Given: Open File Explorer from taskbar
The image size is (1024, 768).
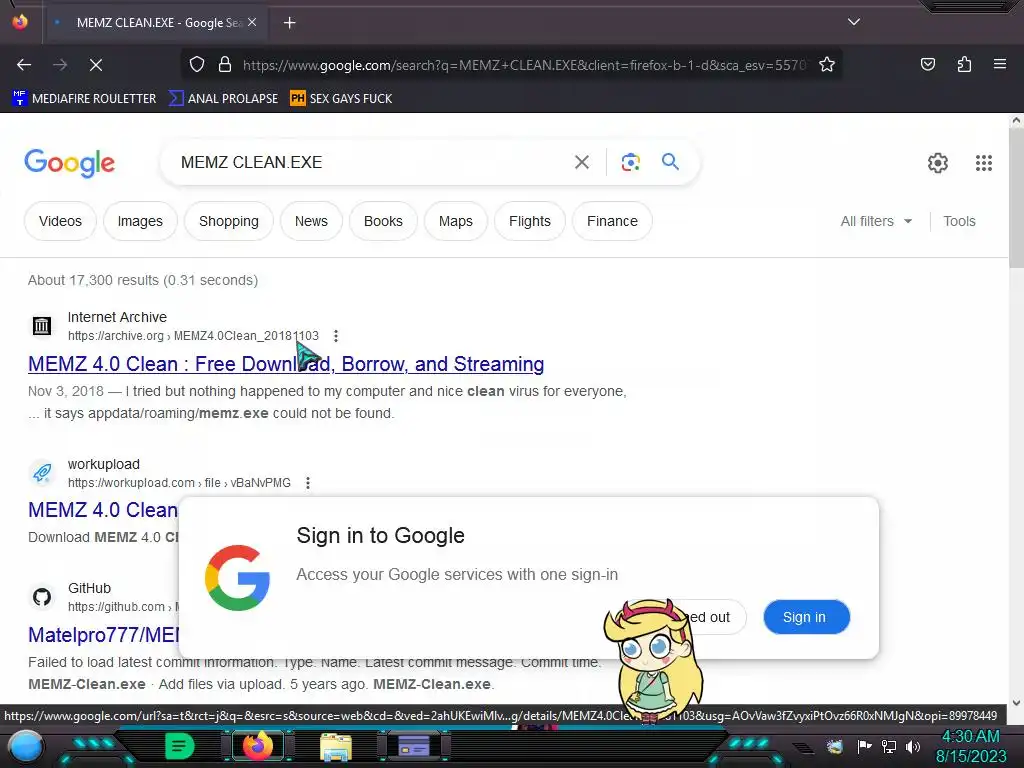Looking at the screenshot, I should [x=336, y=746].
